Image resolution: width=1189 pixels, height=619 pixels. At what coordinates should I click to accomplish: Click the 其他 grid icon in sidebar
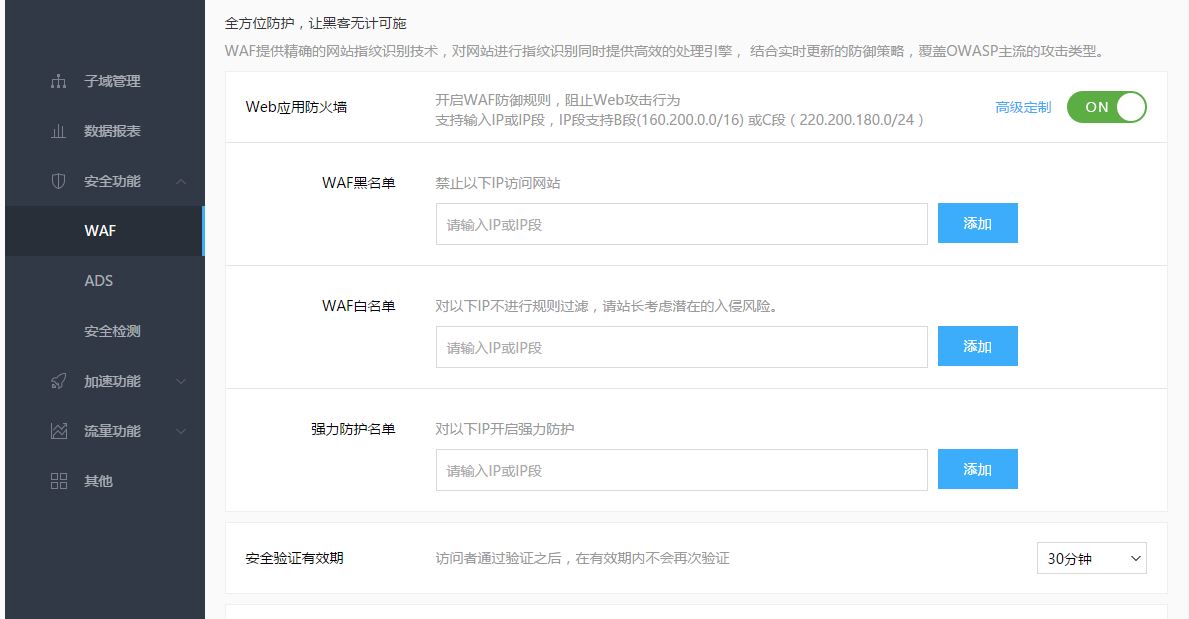[57, 481]
